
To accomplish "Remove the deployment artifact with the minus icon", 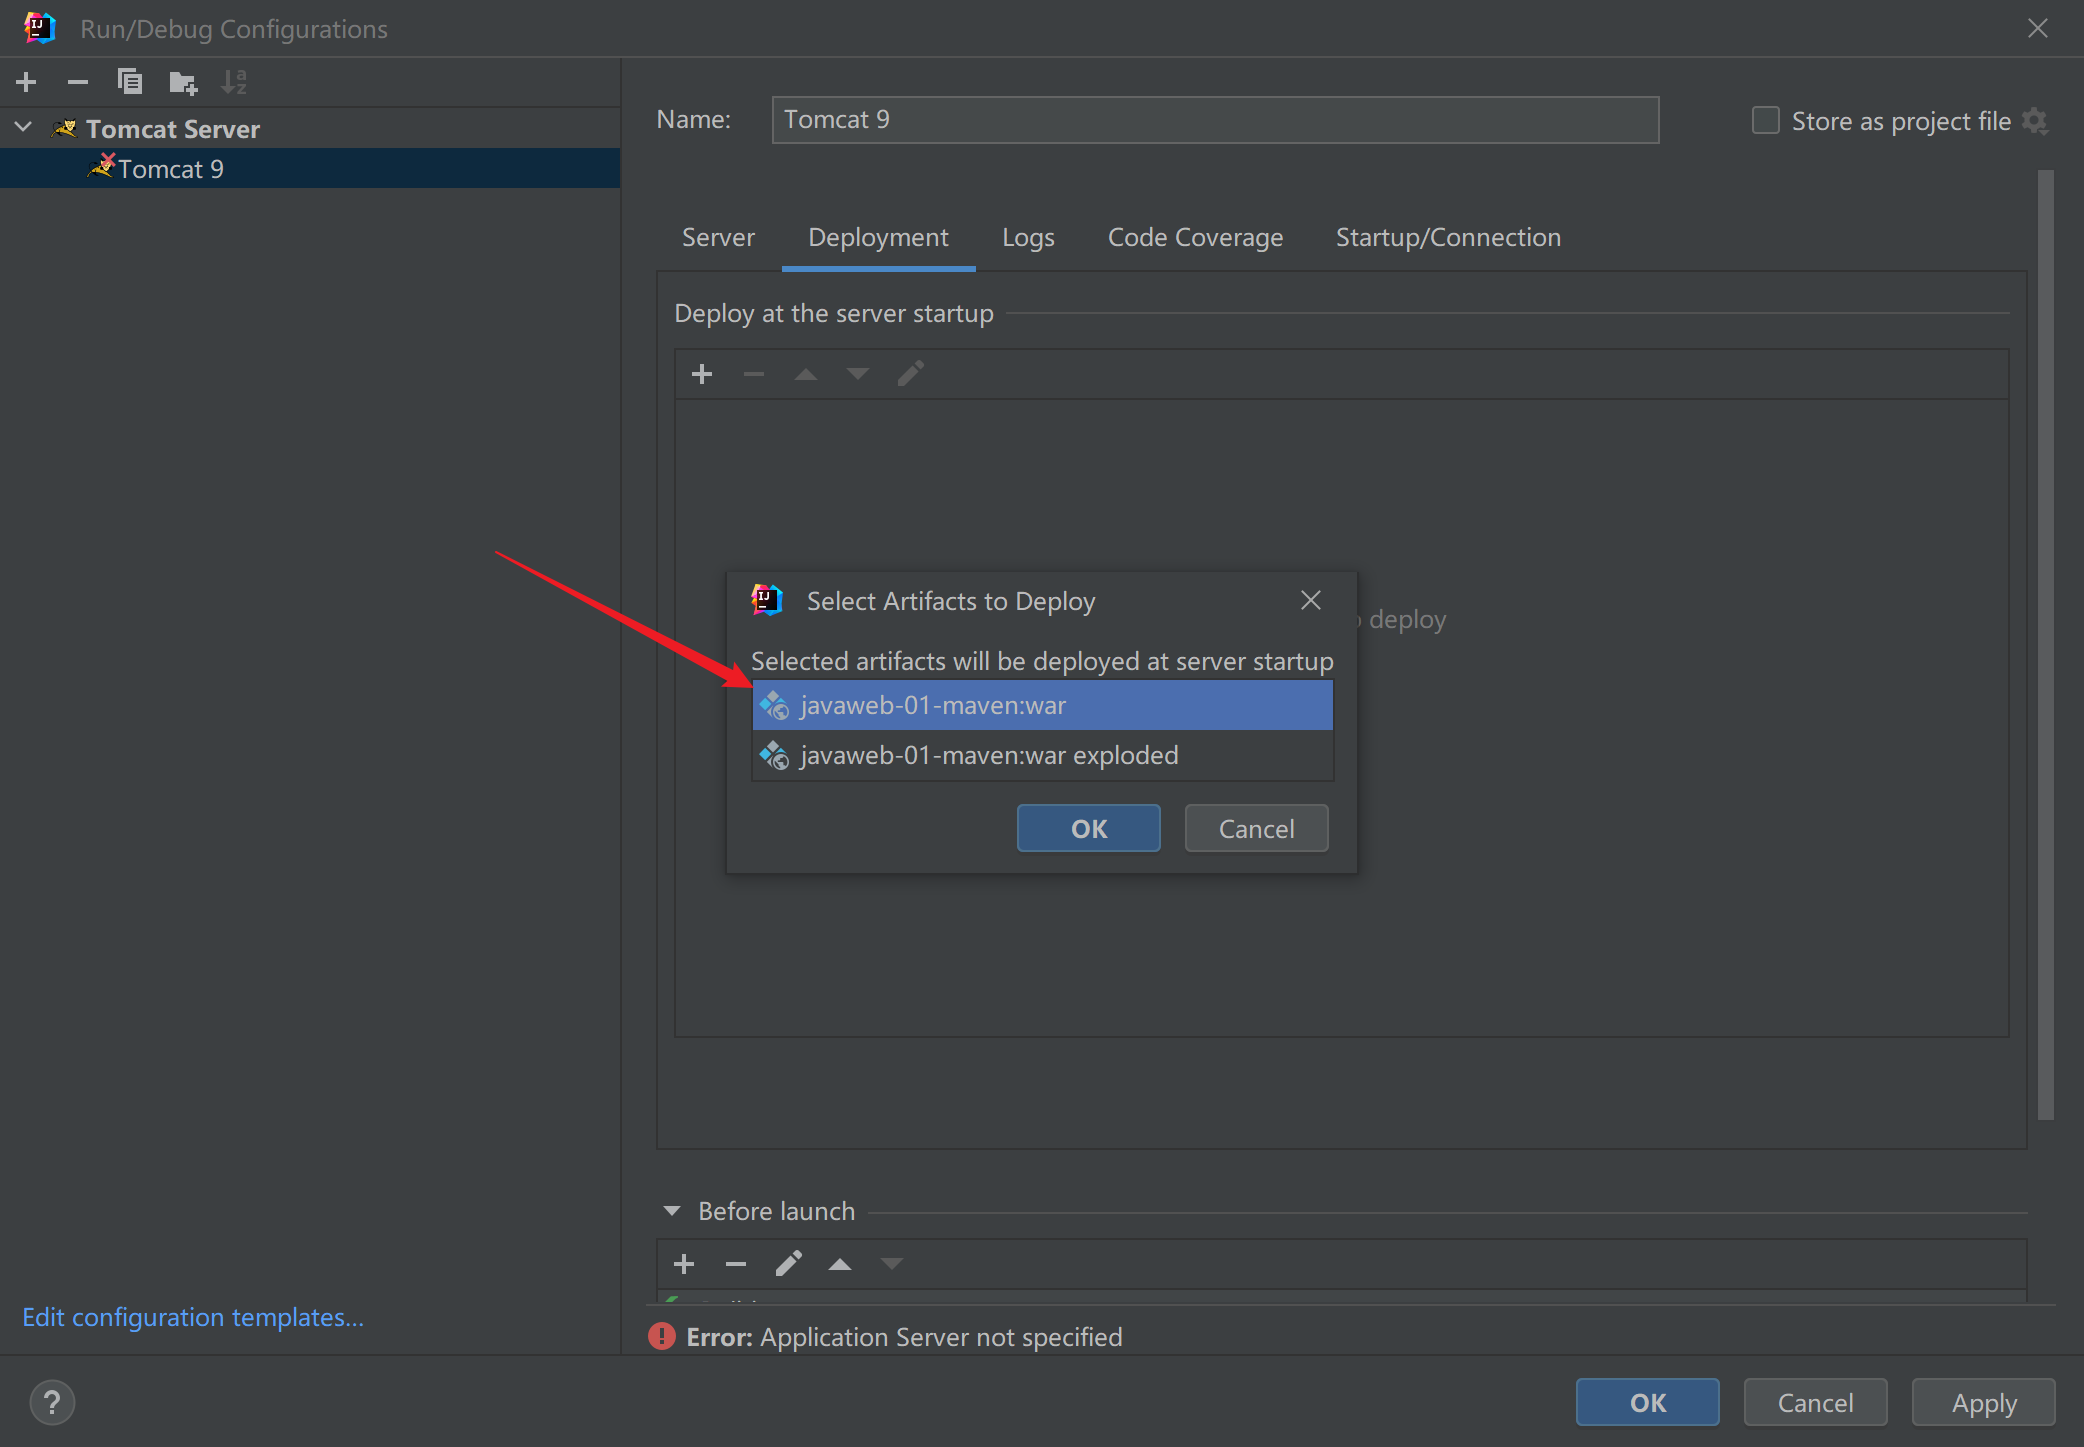I will pyautogui.click(x=754, y=374).
